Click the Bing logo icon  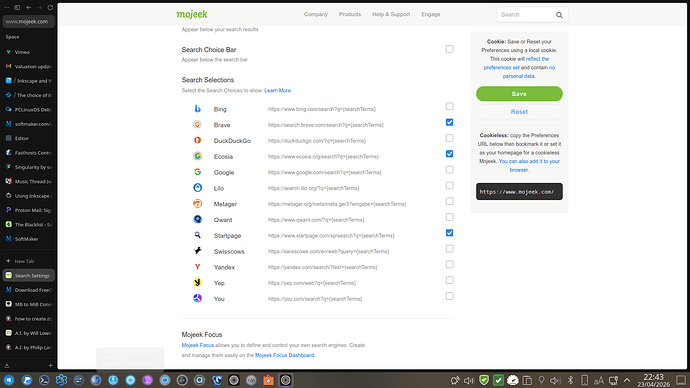click(198, 109)
